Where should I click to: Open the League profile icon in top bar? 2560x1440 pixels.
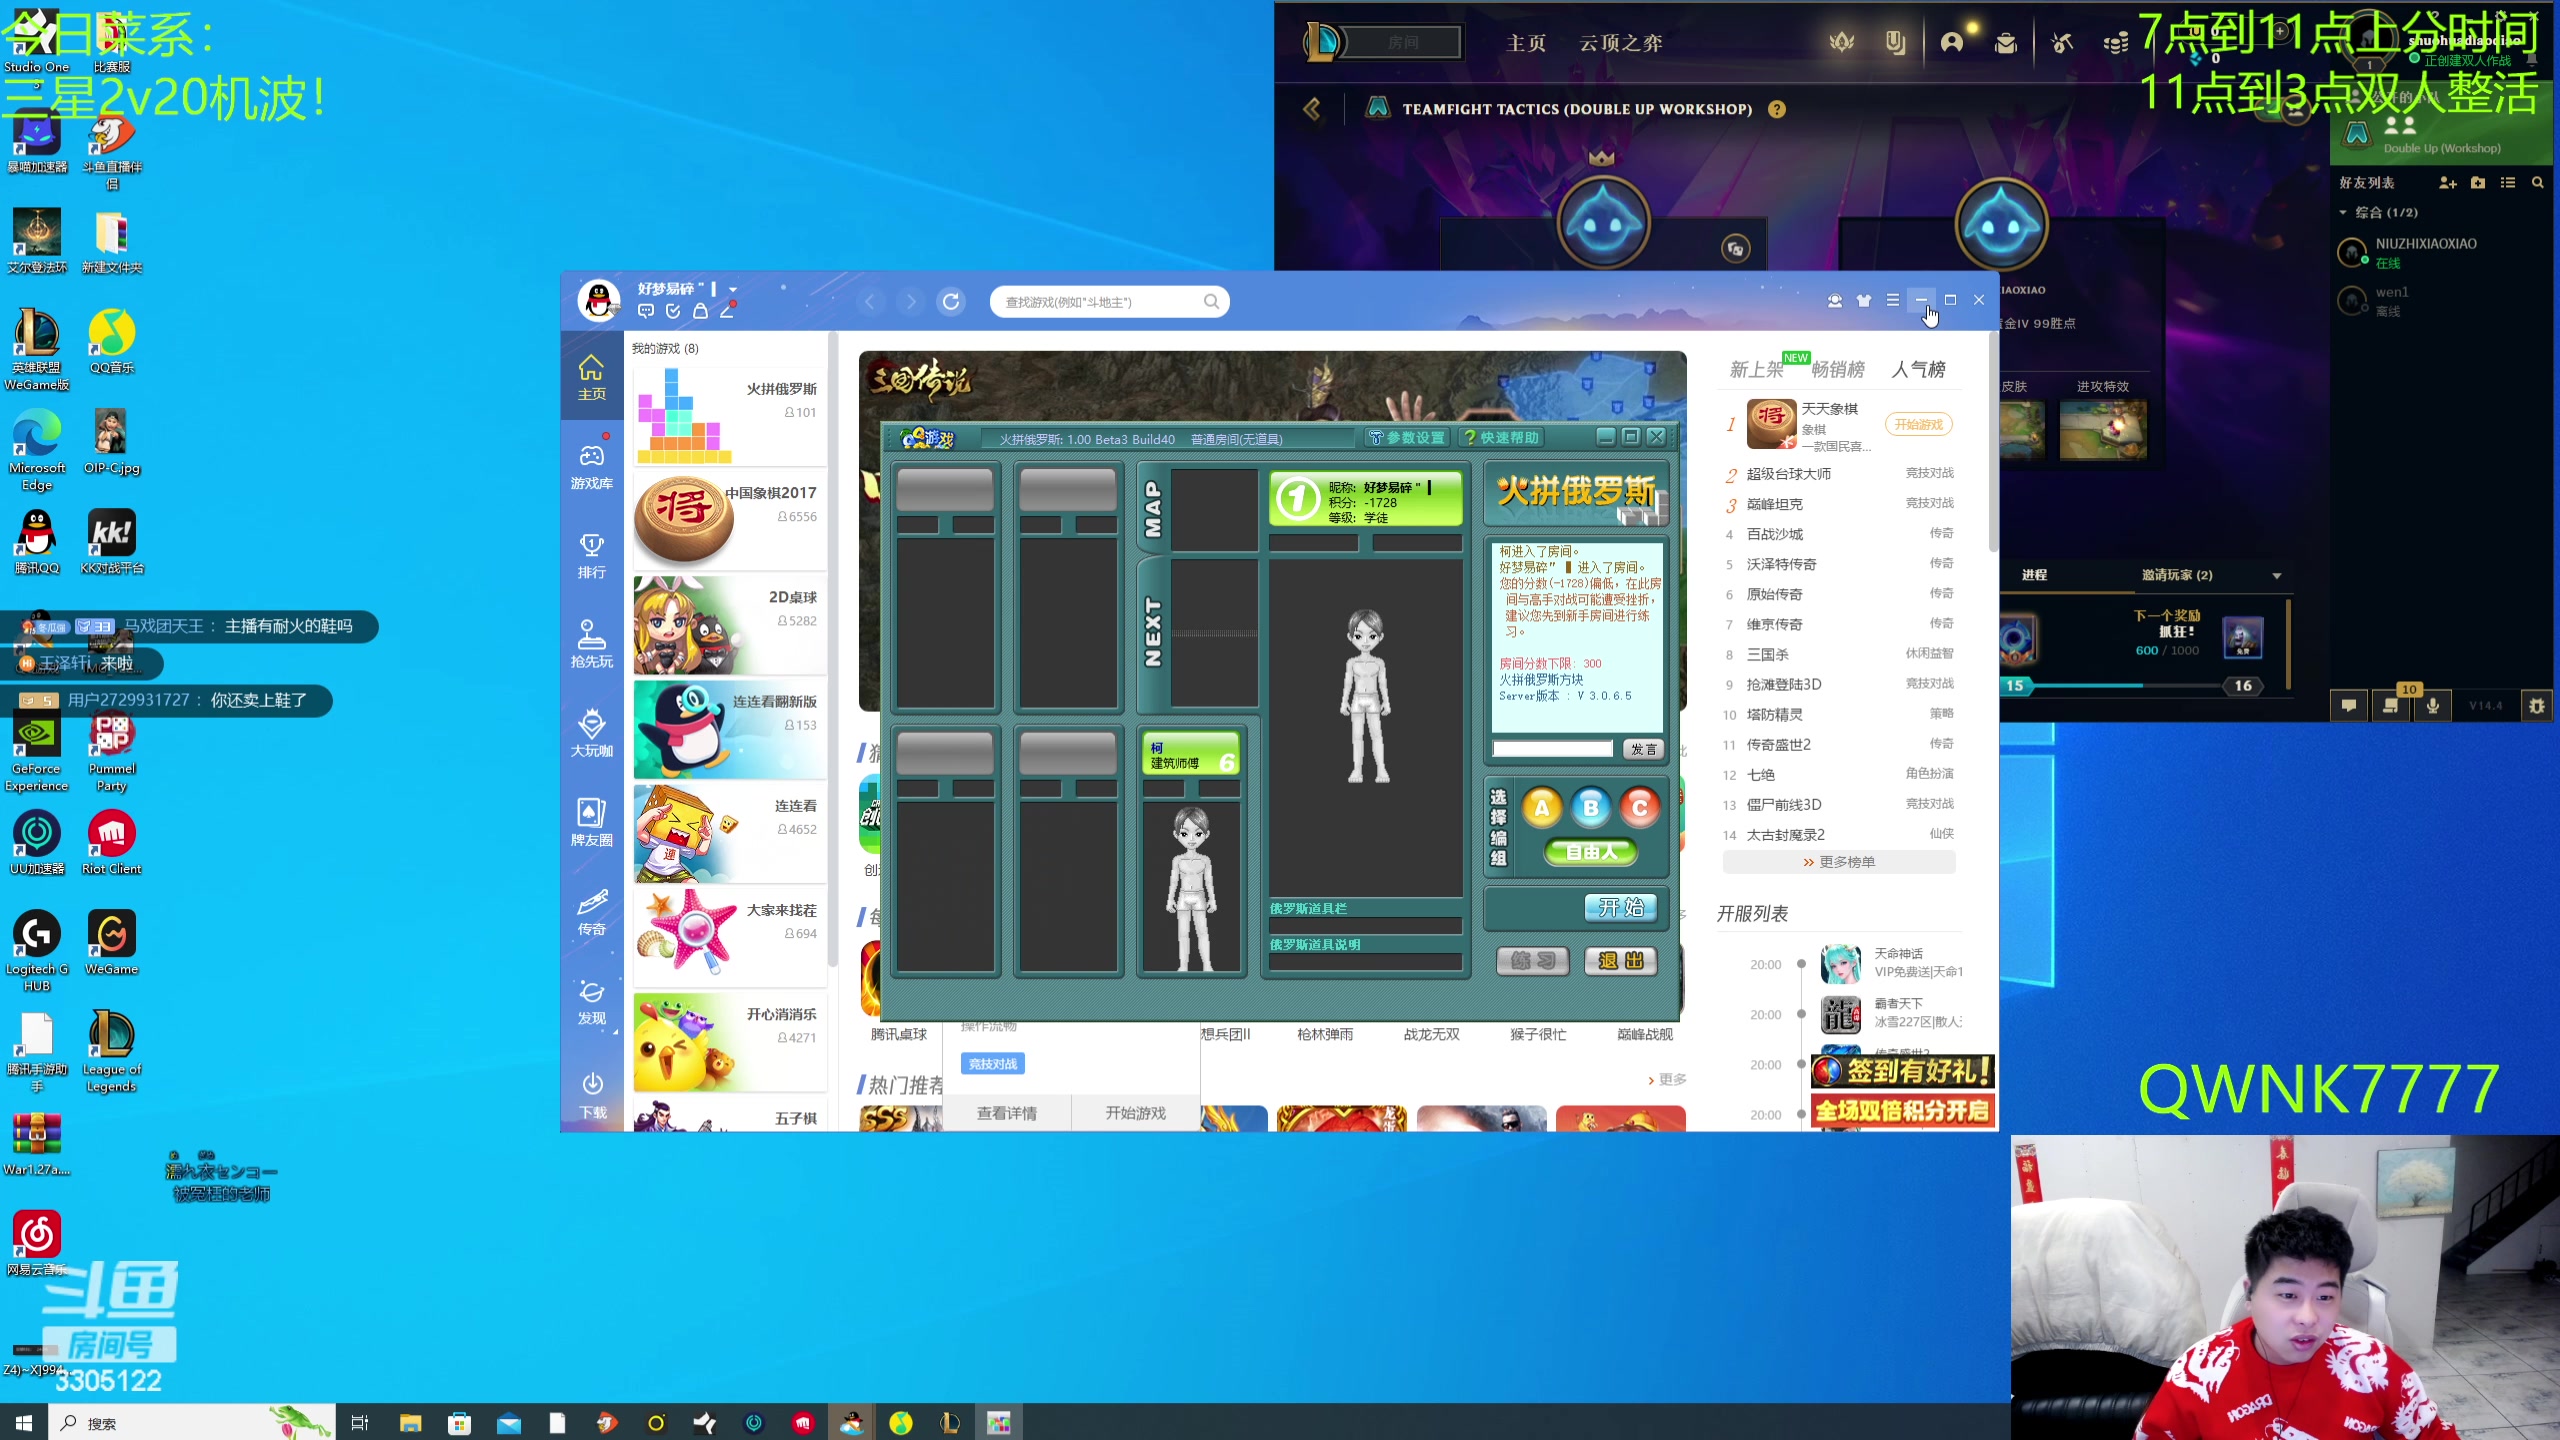pos(1951,43)
